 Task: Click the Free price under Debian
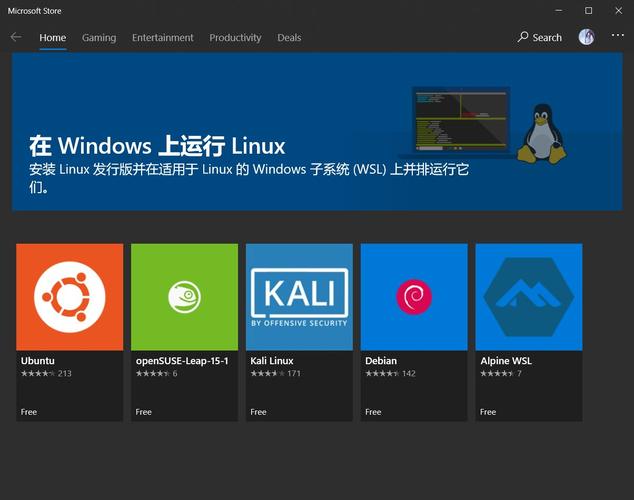(x=373, y=412)
